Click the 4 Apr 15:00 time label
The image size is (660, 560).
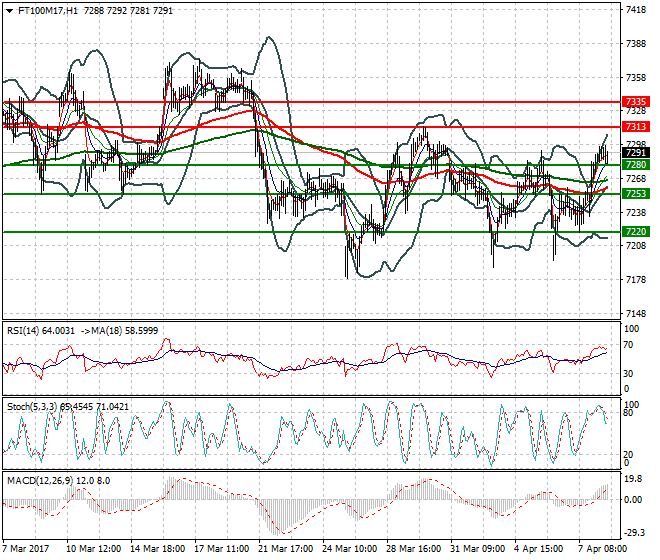click(x=539, y=549)
